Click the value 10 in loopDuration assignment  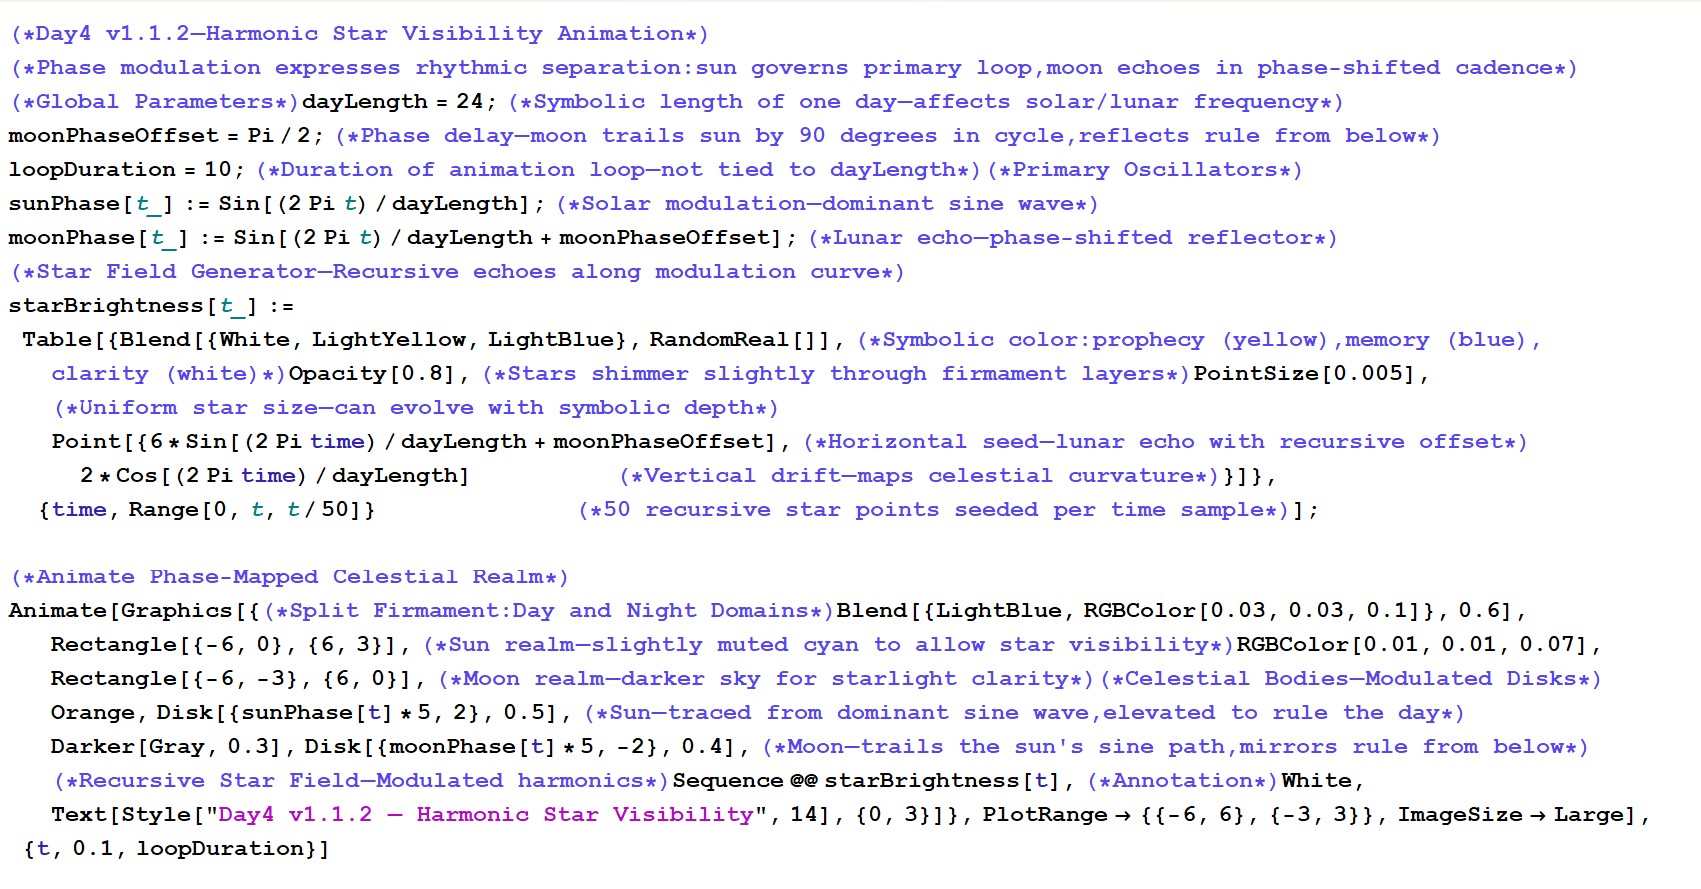pyautogui.click(x=217, y=170)
